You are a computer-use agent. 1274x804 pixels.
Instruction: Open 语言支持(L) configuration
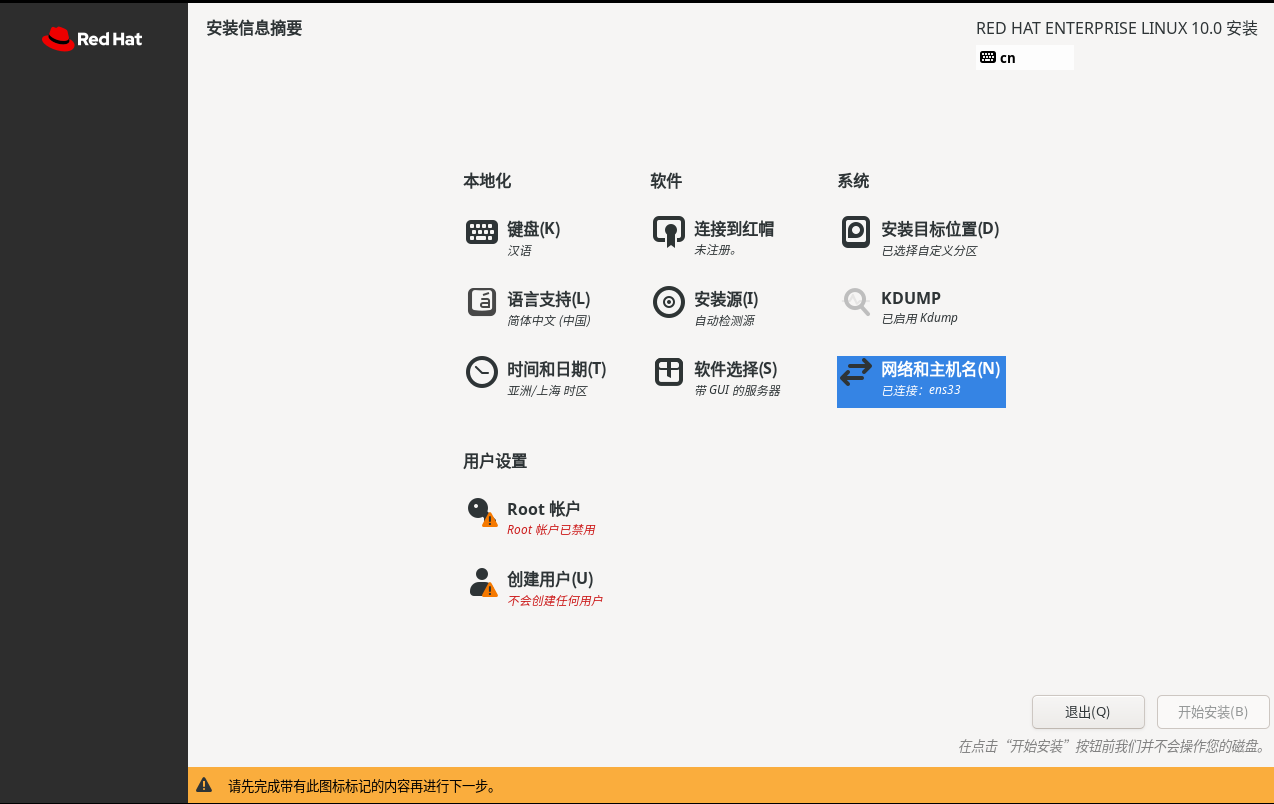[549, 299]
